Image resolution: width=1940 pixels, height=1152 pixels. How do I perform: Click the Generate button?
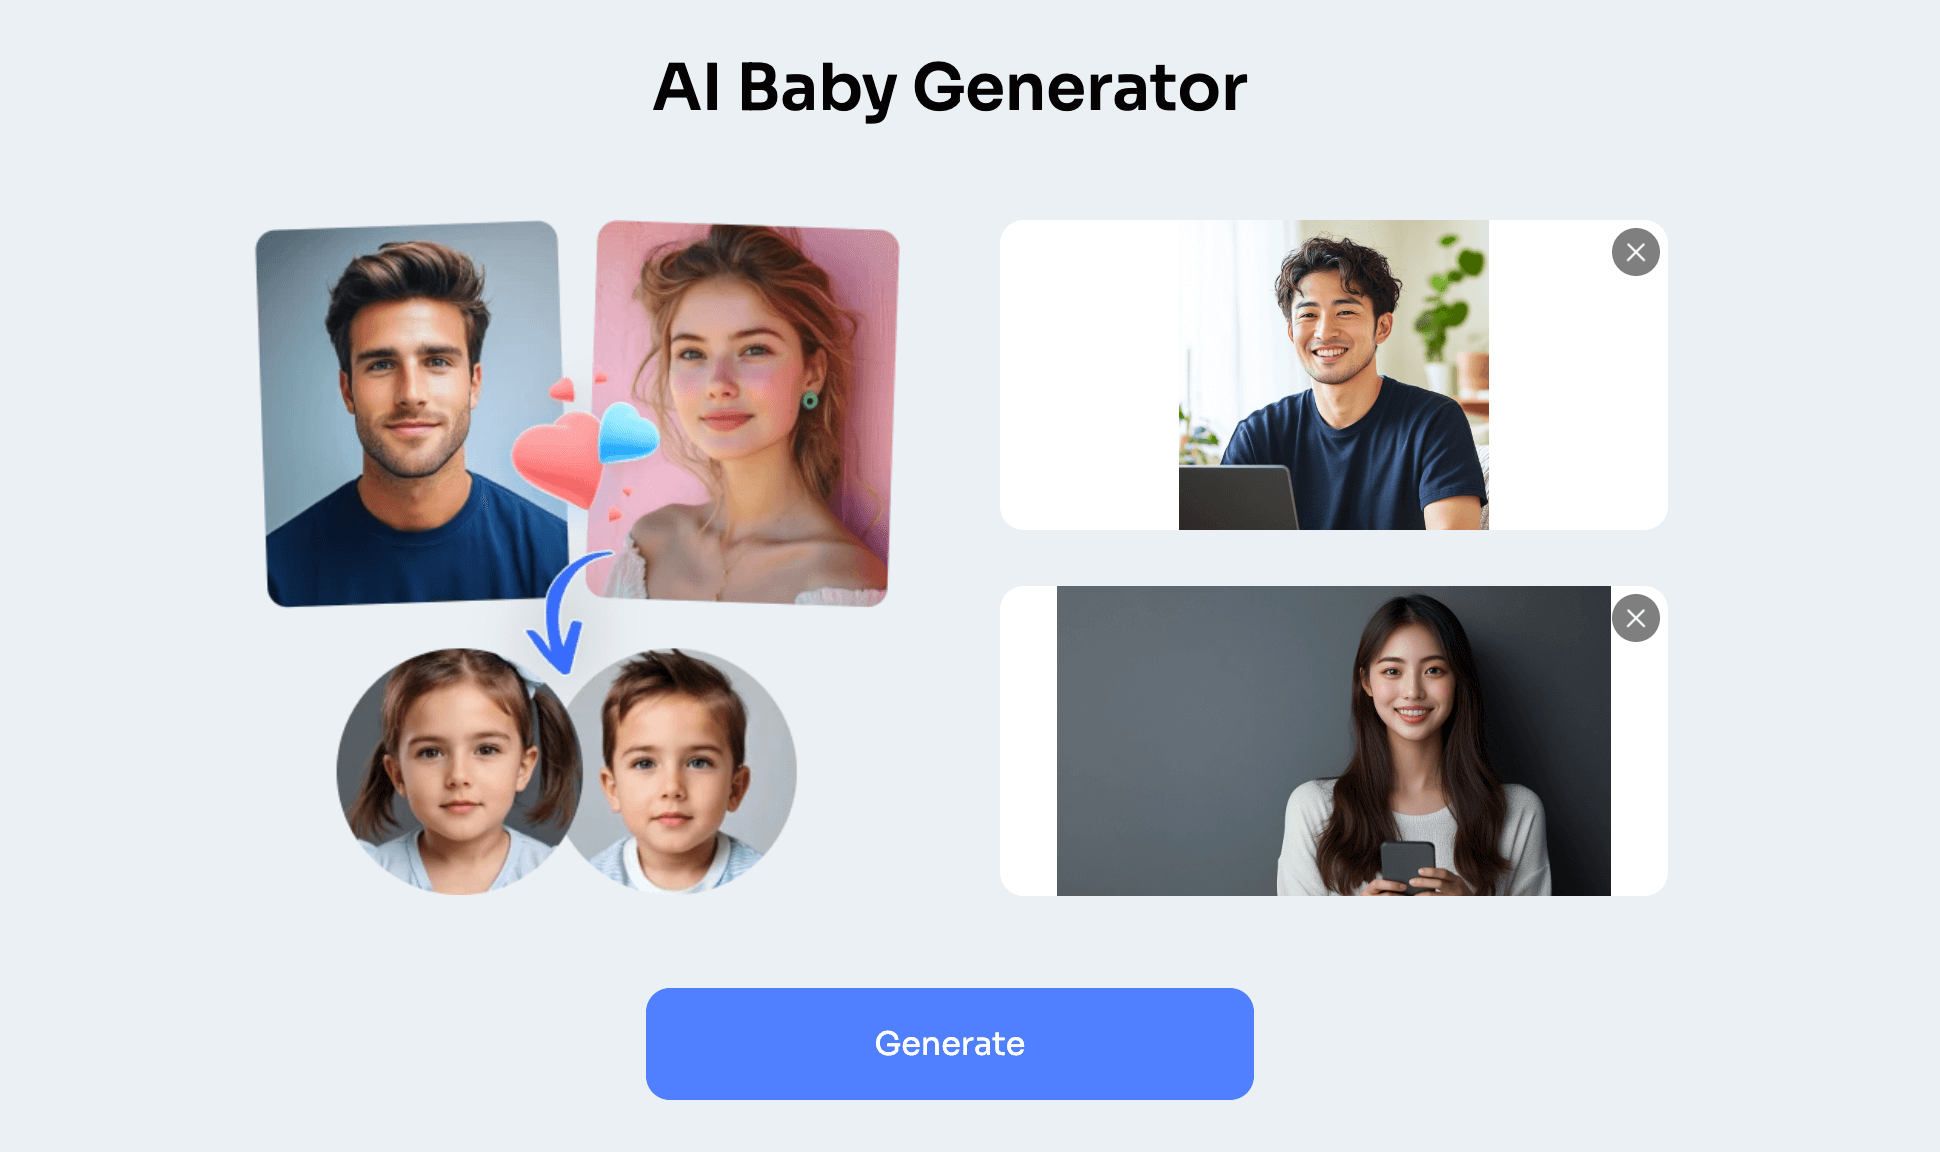[x=949, y=1044]
